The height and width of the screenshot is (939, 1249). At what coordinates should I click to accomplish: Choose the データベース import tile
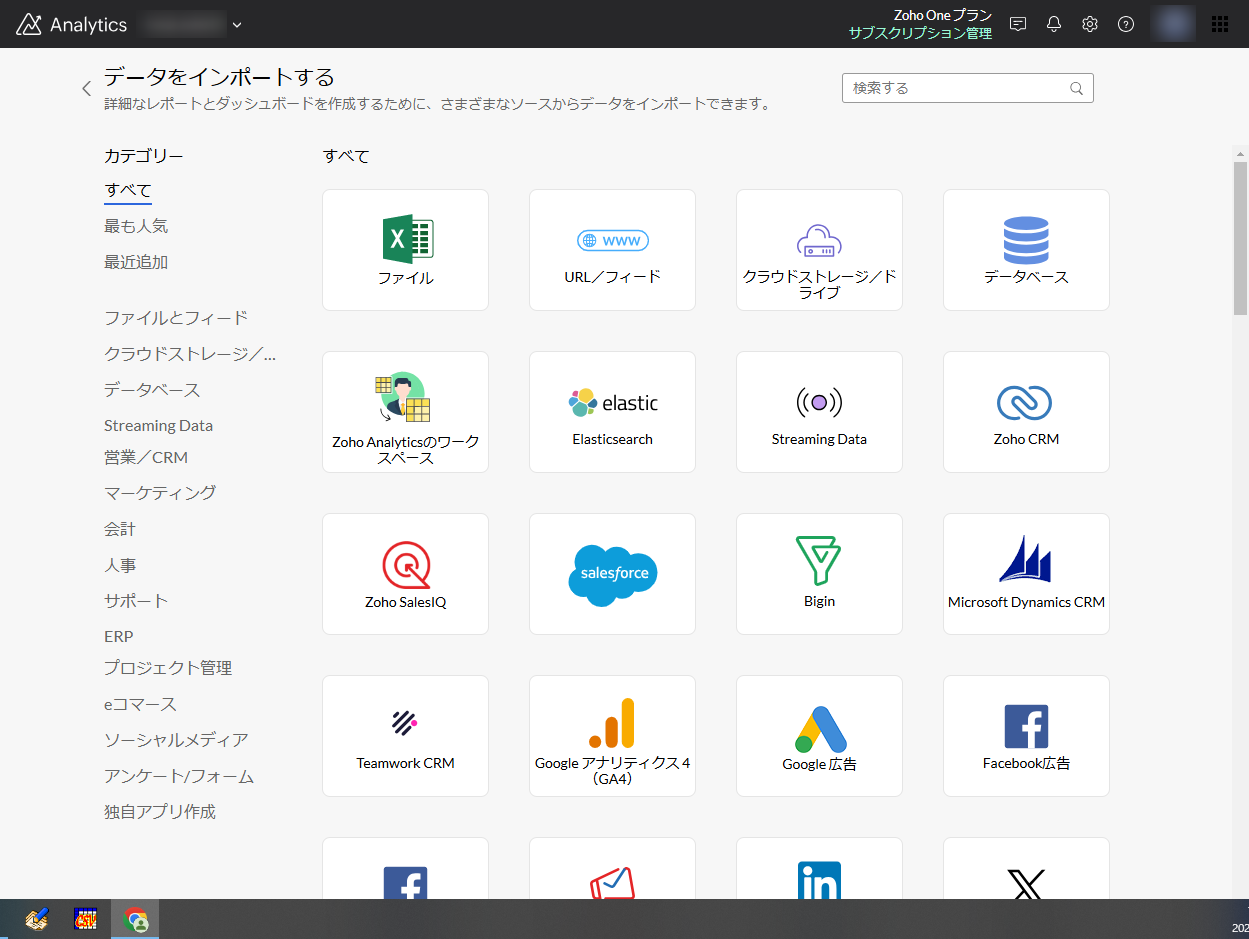1026,250
